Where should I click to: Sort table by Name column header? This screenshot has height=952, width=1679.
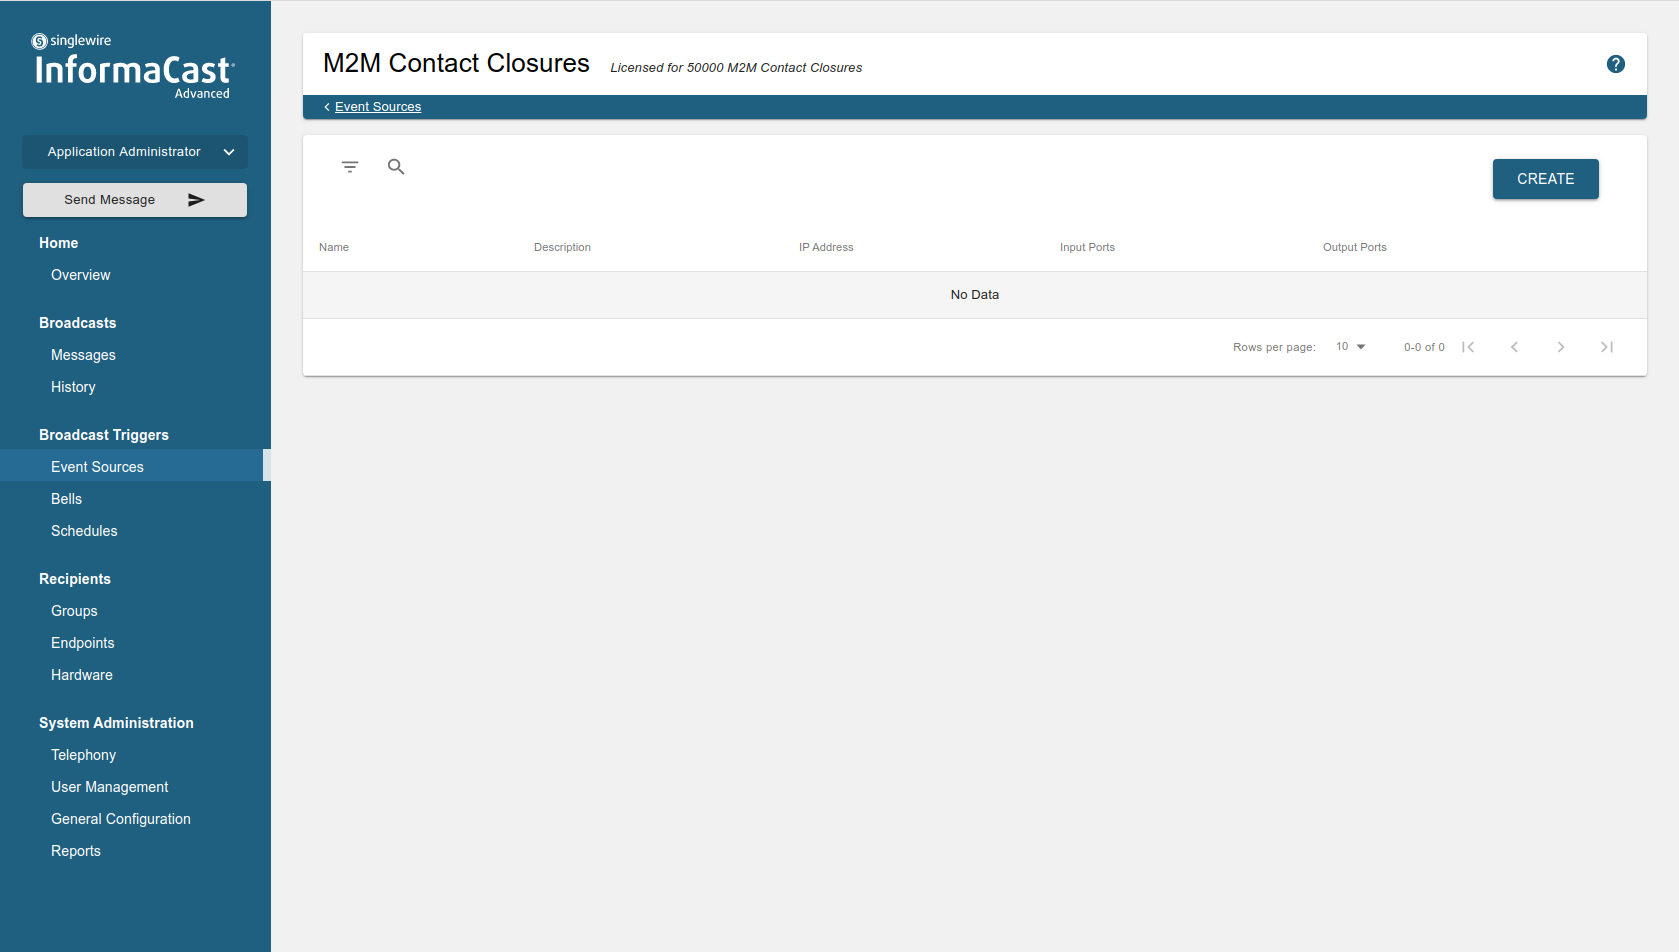(x=334, y=247)
